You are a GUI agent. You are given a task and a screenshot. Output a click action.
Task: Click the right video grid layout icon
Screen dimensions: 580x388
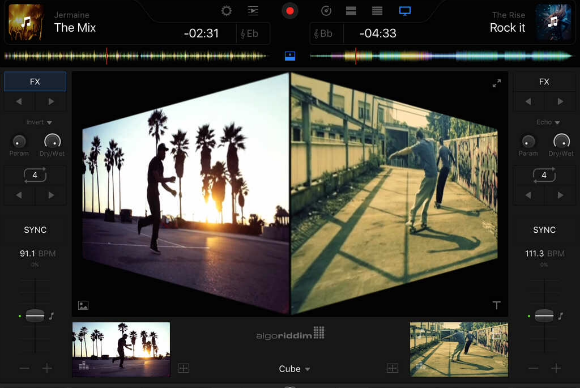click(392, 368)
